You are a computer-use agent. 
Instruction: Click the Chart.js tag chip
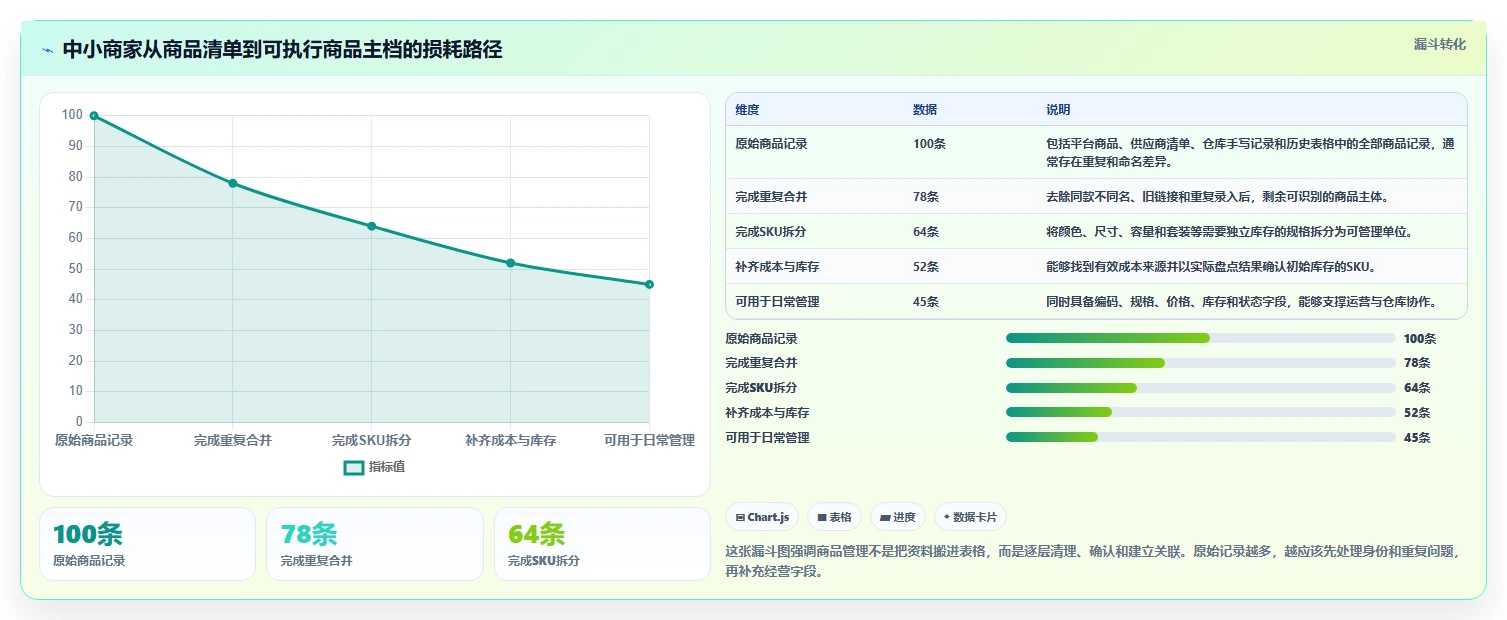[x=762, y=517]
